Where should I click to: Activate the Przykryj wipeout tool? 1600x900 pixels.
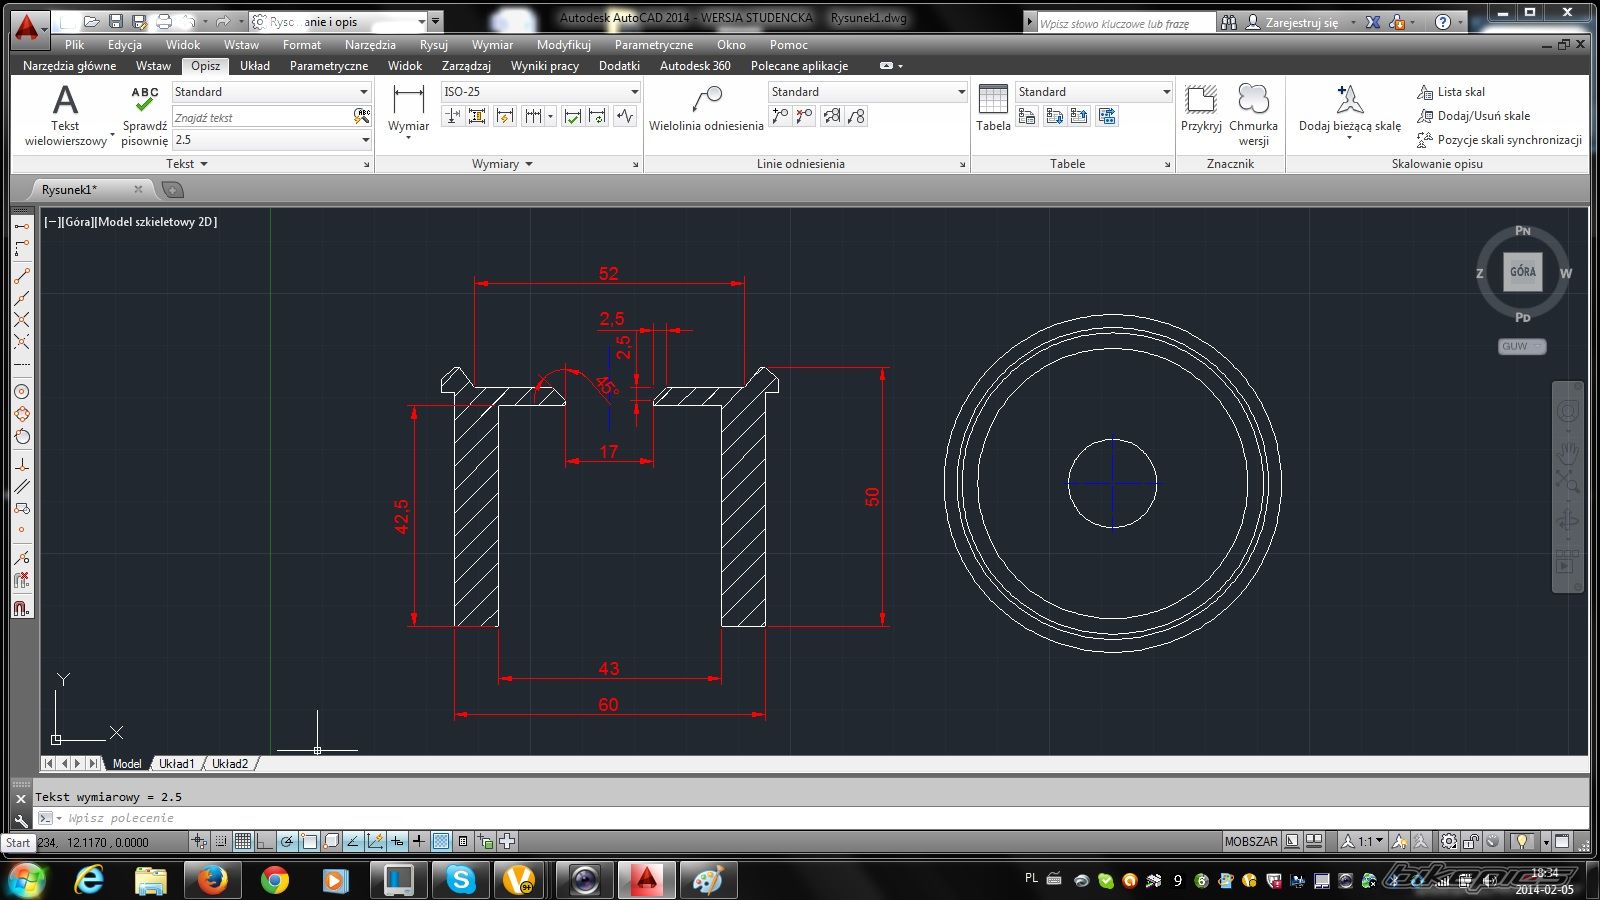click(x=1201, y=108)
